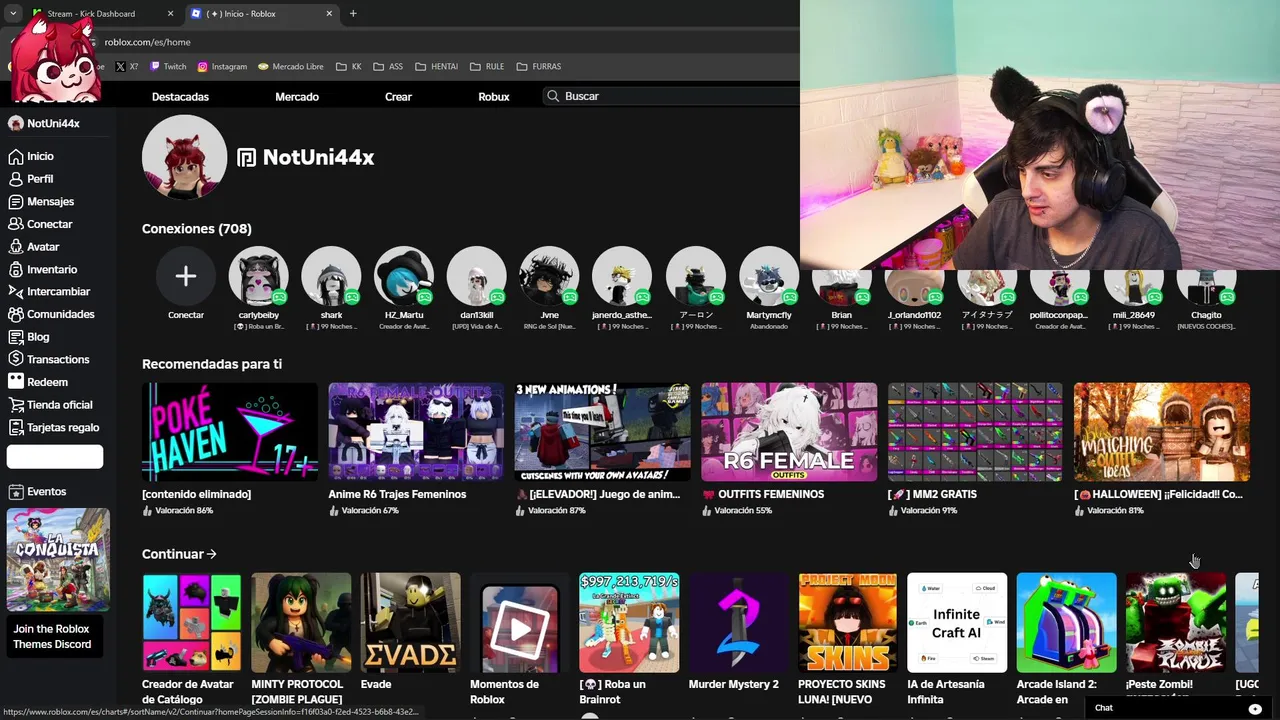Open the La Conquista event banner
Viewport: 1280px width, 720px height.
(x=58, y=559)
